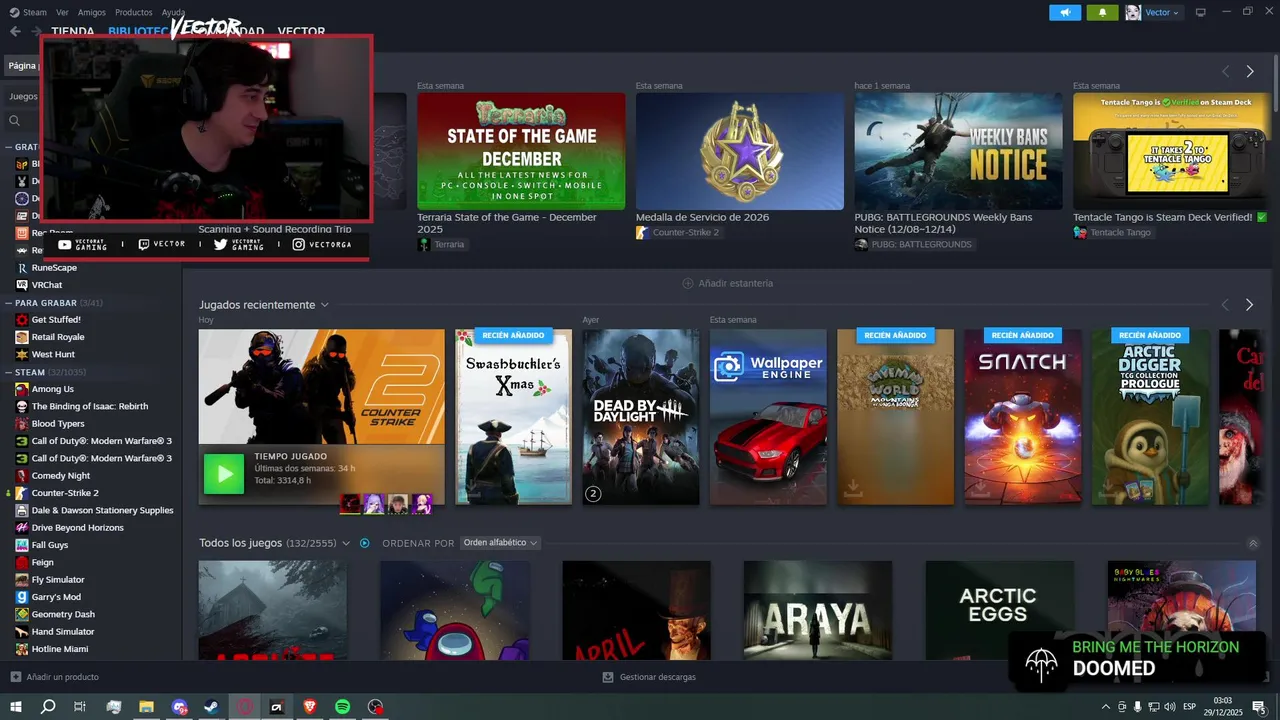This screenshot has height=720, width=1280.
Task: Click taskbar volume speaker icon
Action: pyautogui.click(x=1172, y=707)
